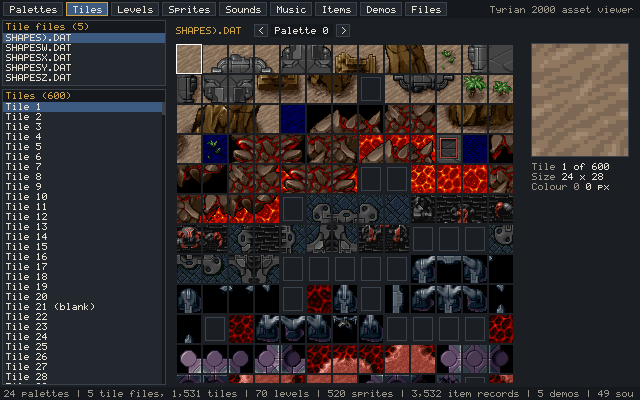Go to previous palette with left arrow
The image size is (640, 400).
tap(261, 31)
